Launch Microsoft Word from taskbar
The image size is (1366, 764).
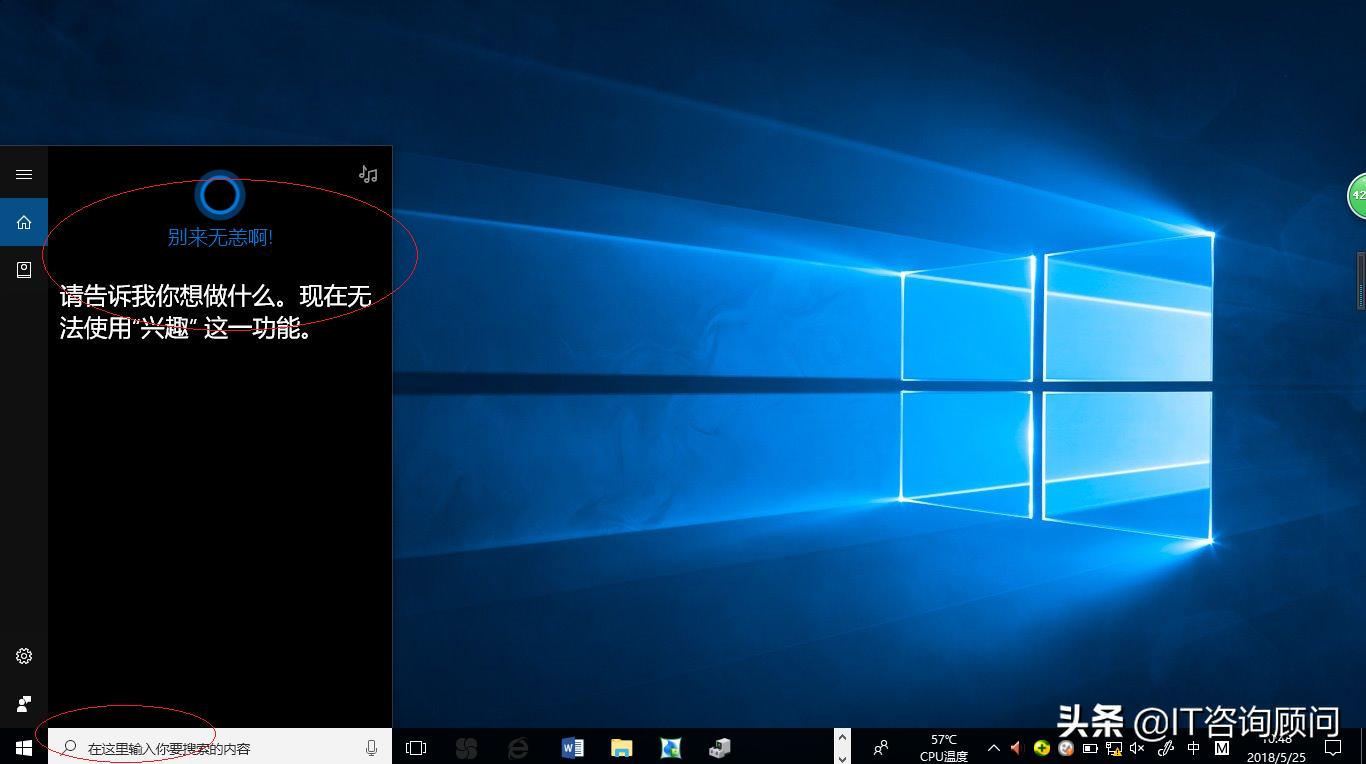pyautogui.click(x=572, y=747)
